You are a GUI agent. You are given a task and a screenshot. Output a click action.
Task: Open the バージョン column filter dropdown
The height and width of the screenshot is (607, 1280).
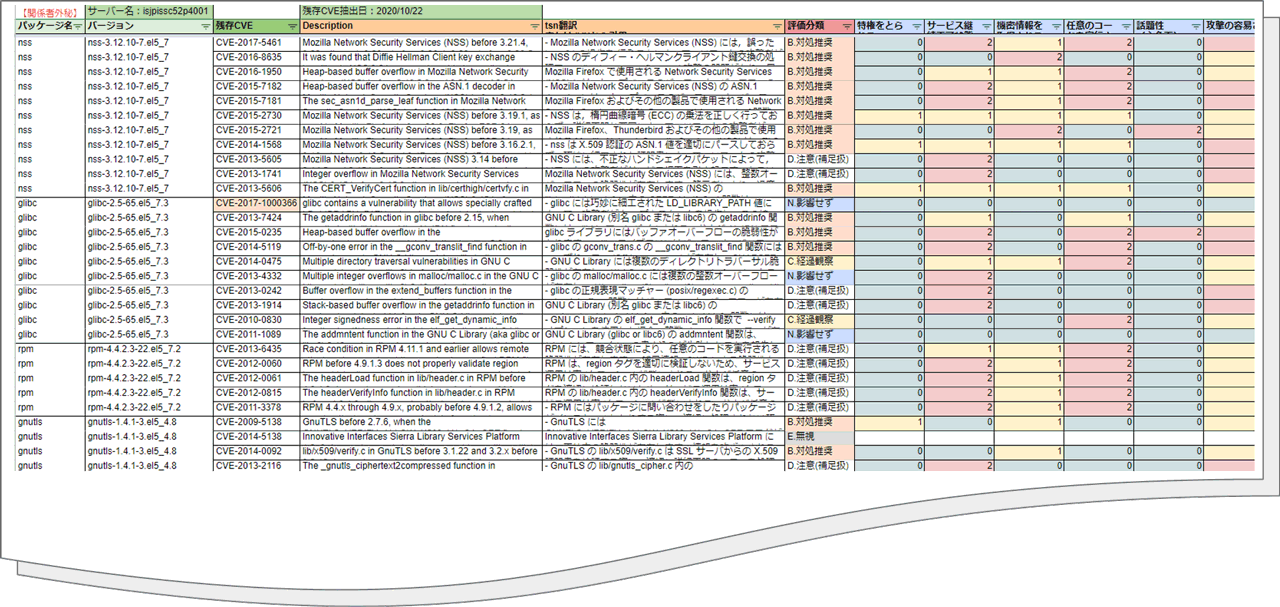tap(206, 27)
